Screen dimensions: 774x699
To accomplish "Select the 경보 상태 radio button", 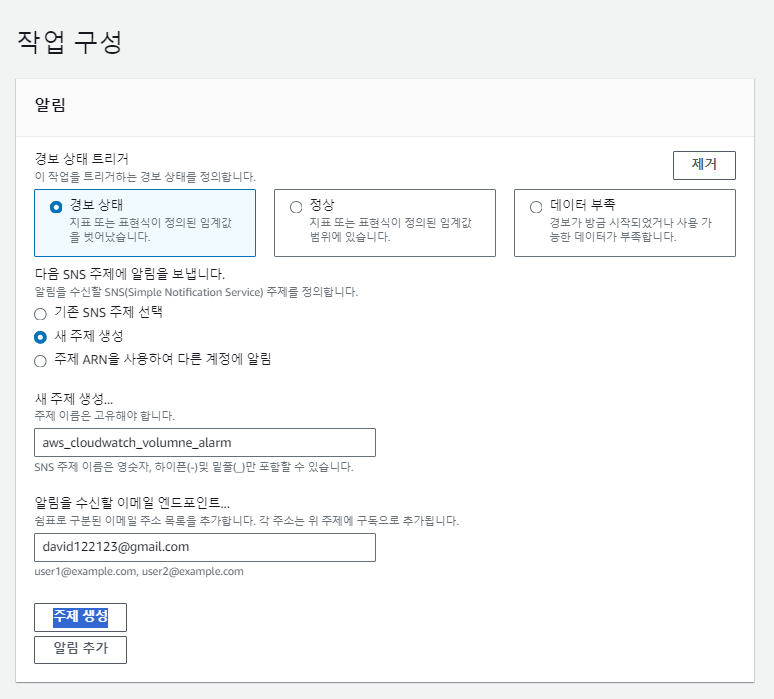I will pyautogui.click(x=56, y=207).
